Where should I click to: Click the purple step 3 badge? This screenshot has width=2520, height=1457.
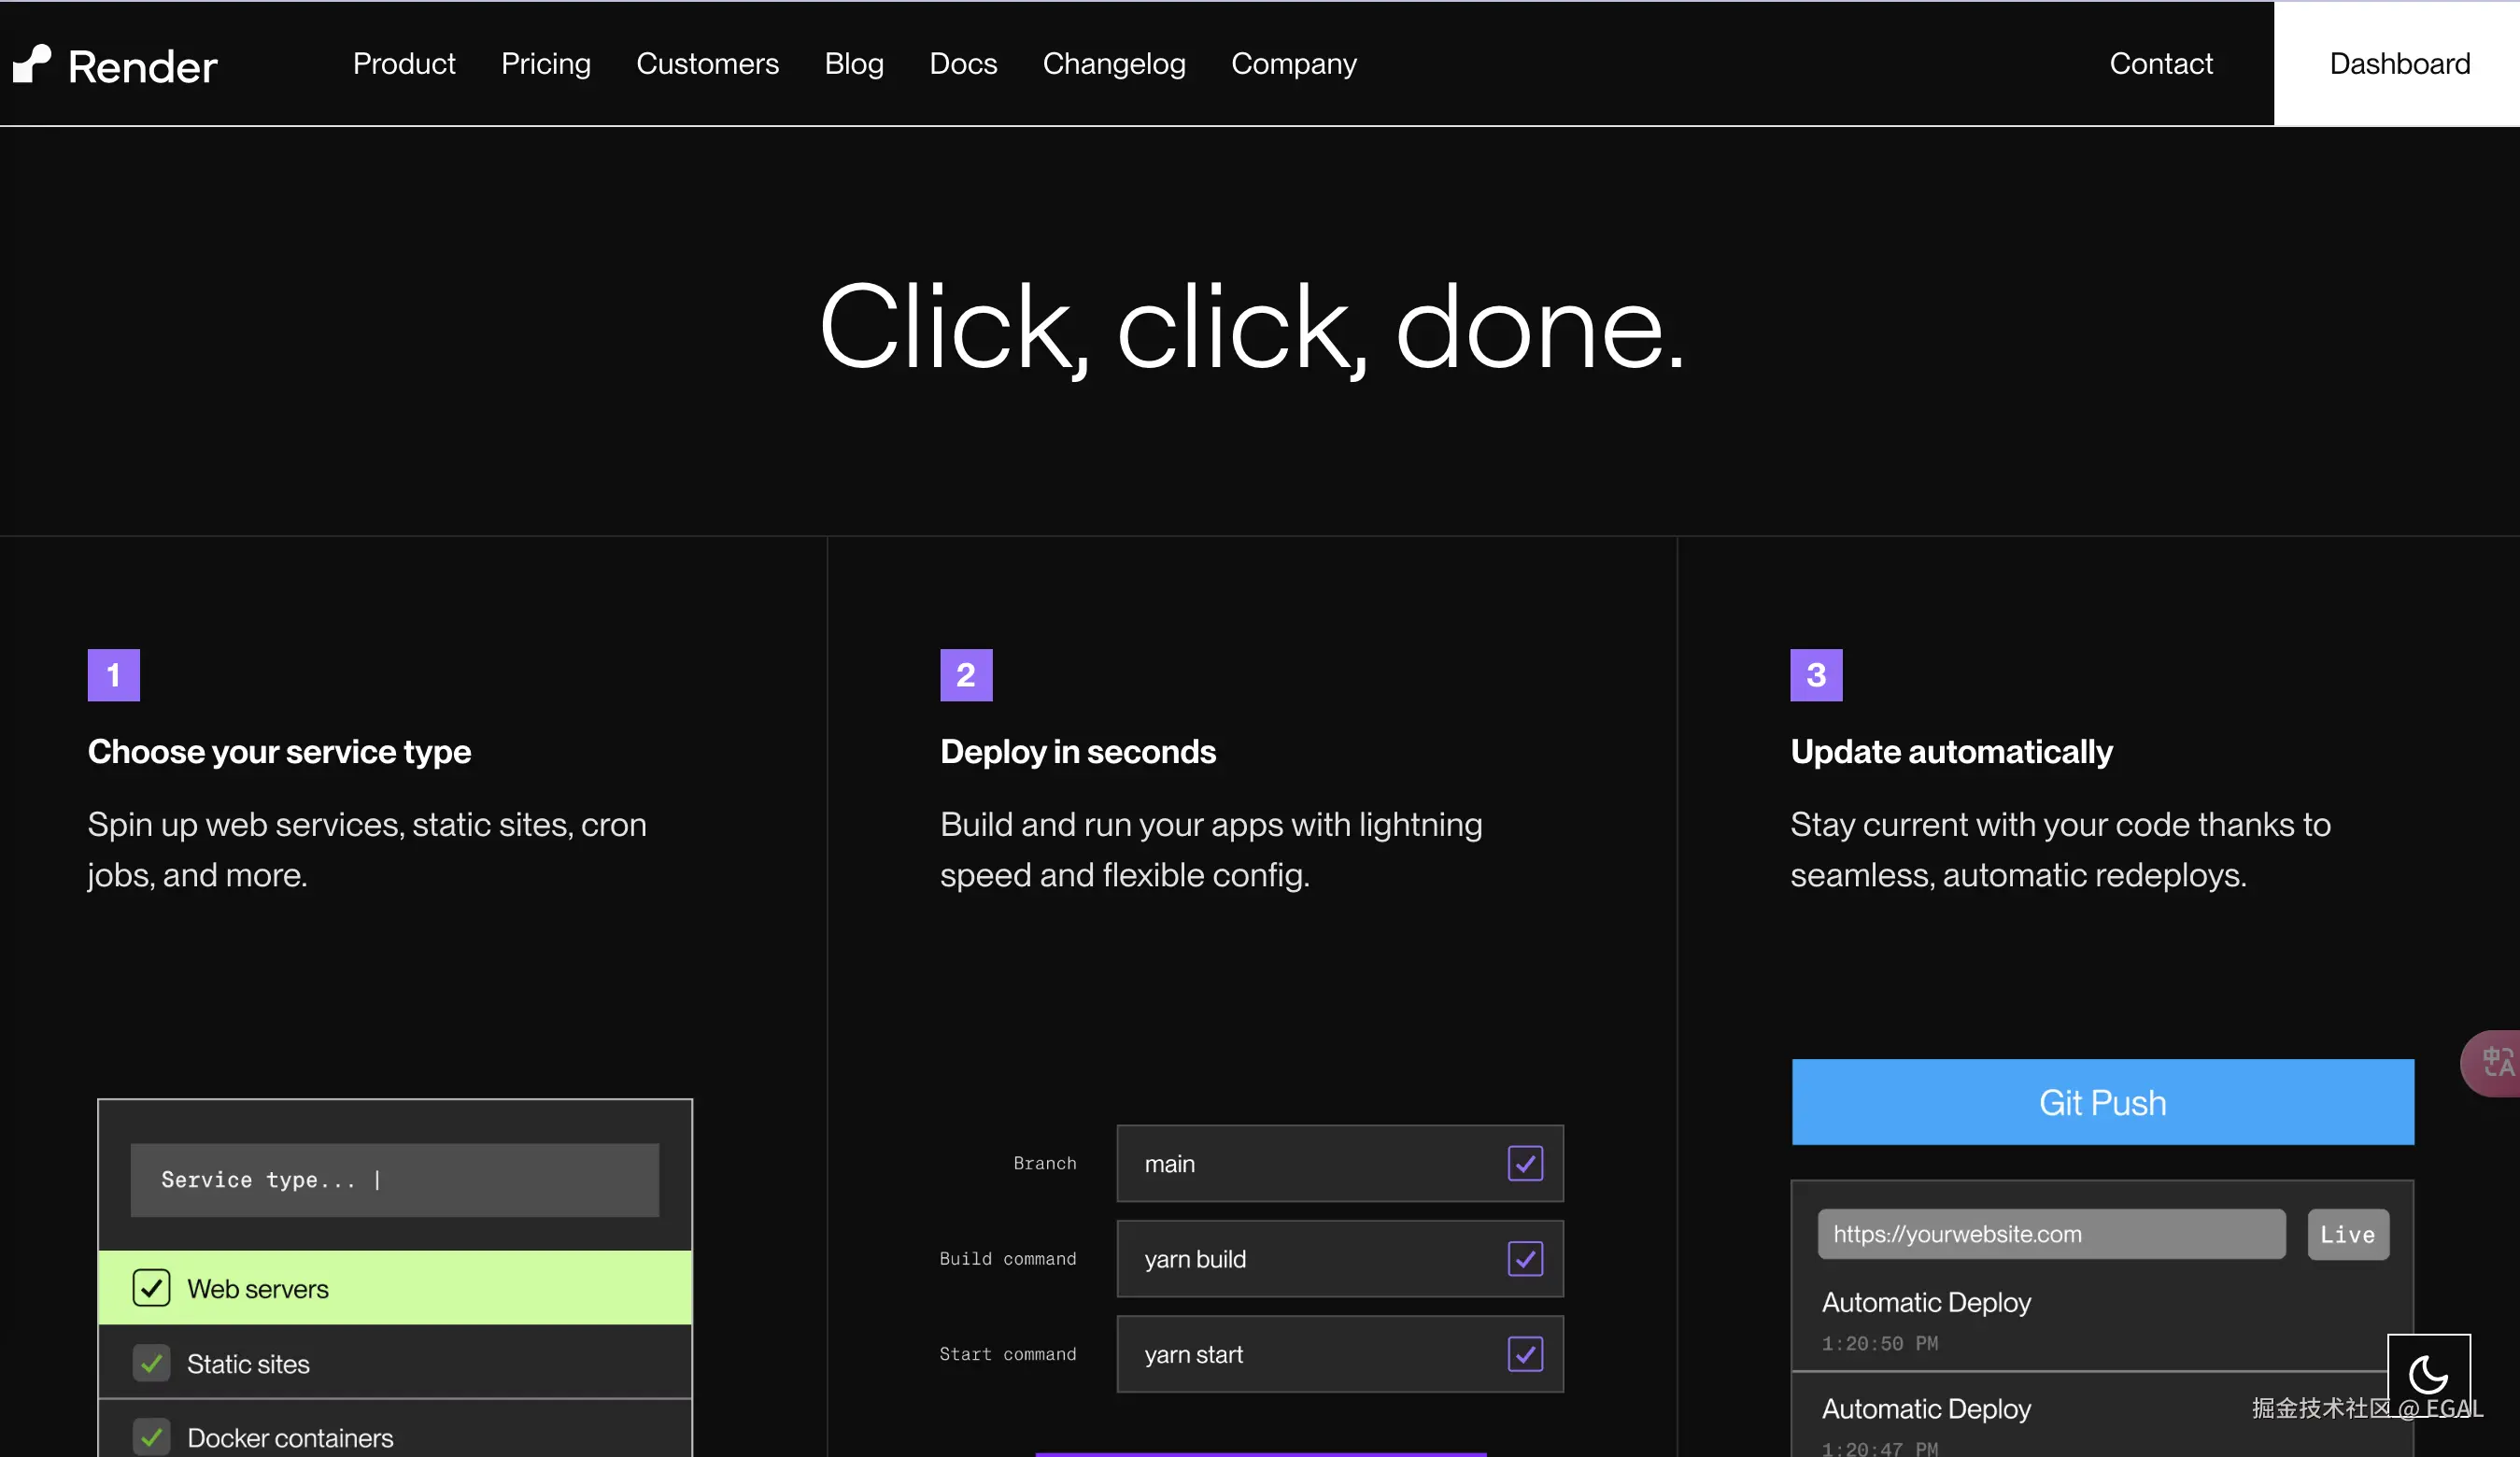[x=1815, y=675]
